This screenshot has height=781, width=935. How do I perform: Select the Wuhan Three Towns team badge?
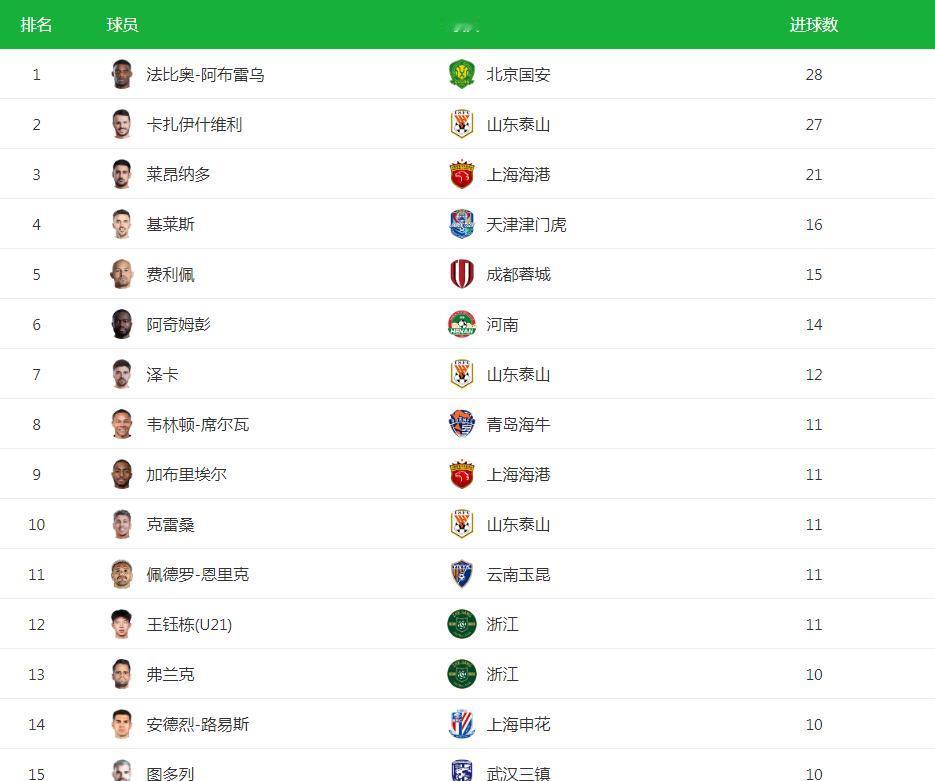(461, 772)
